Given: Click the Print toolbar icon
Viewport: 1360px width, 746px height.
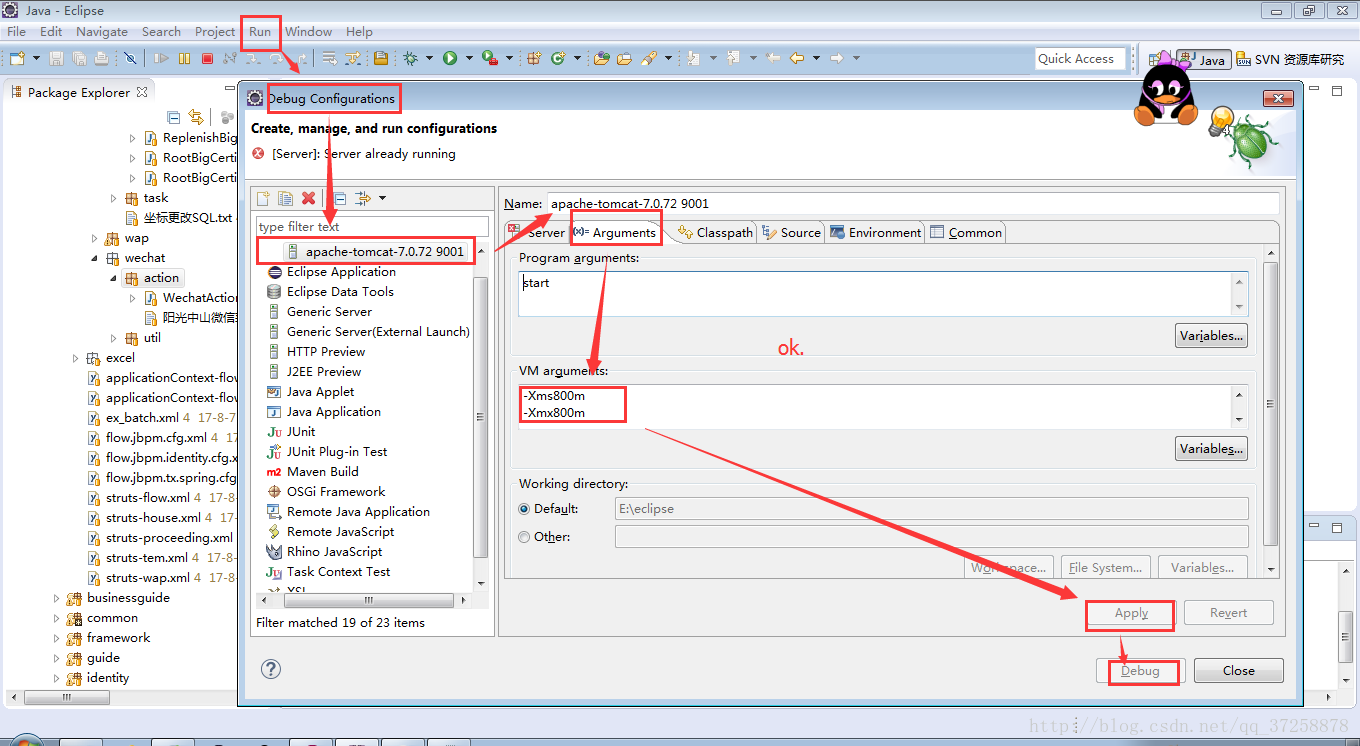Looking at the screenshot, I should (103, 59).
